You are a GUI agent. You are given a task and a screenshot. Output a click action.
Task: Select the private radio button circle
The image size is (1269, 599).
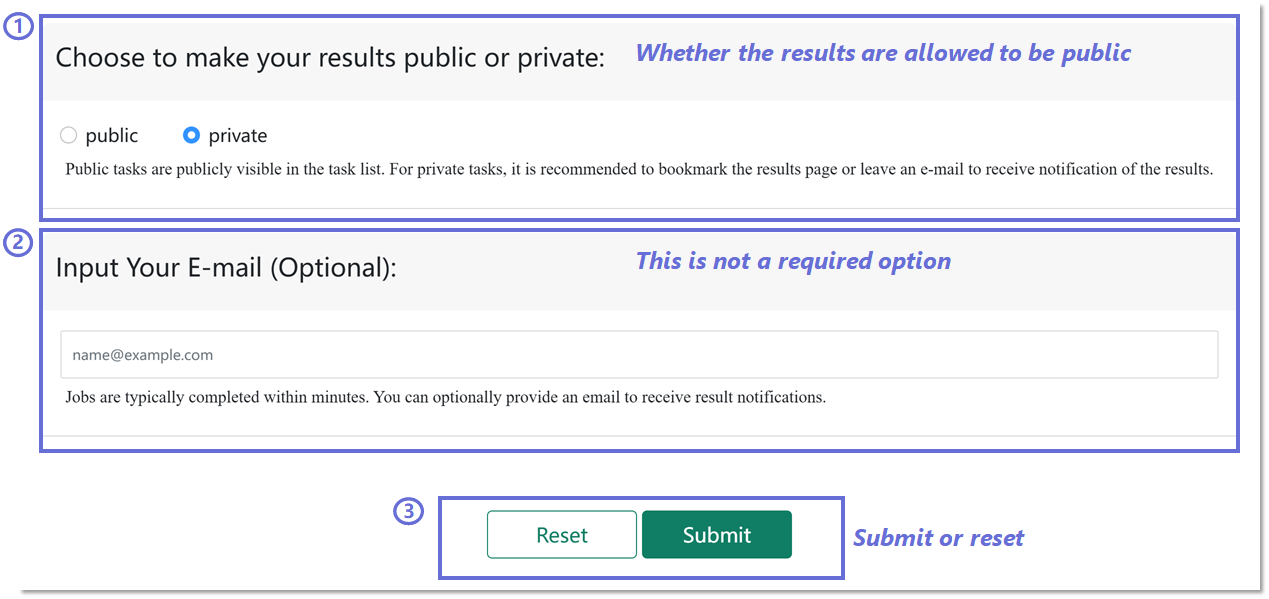click(x=192, y=135)
